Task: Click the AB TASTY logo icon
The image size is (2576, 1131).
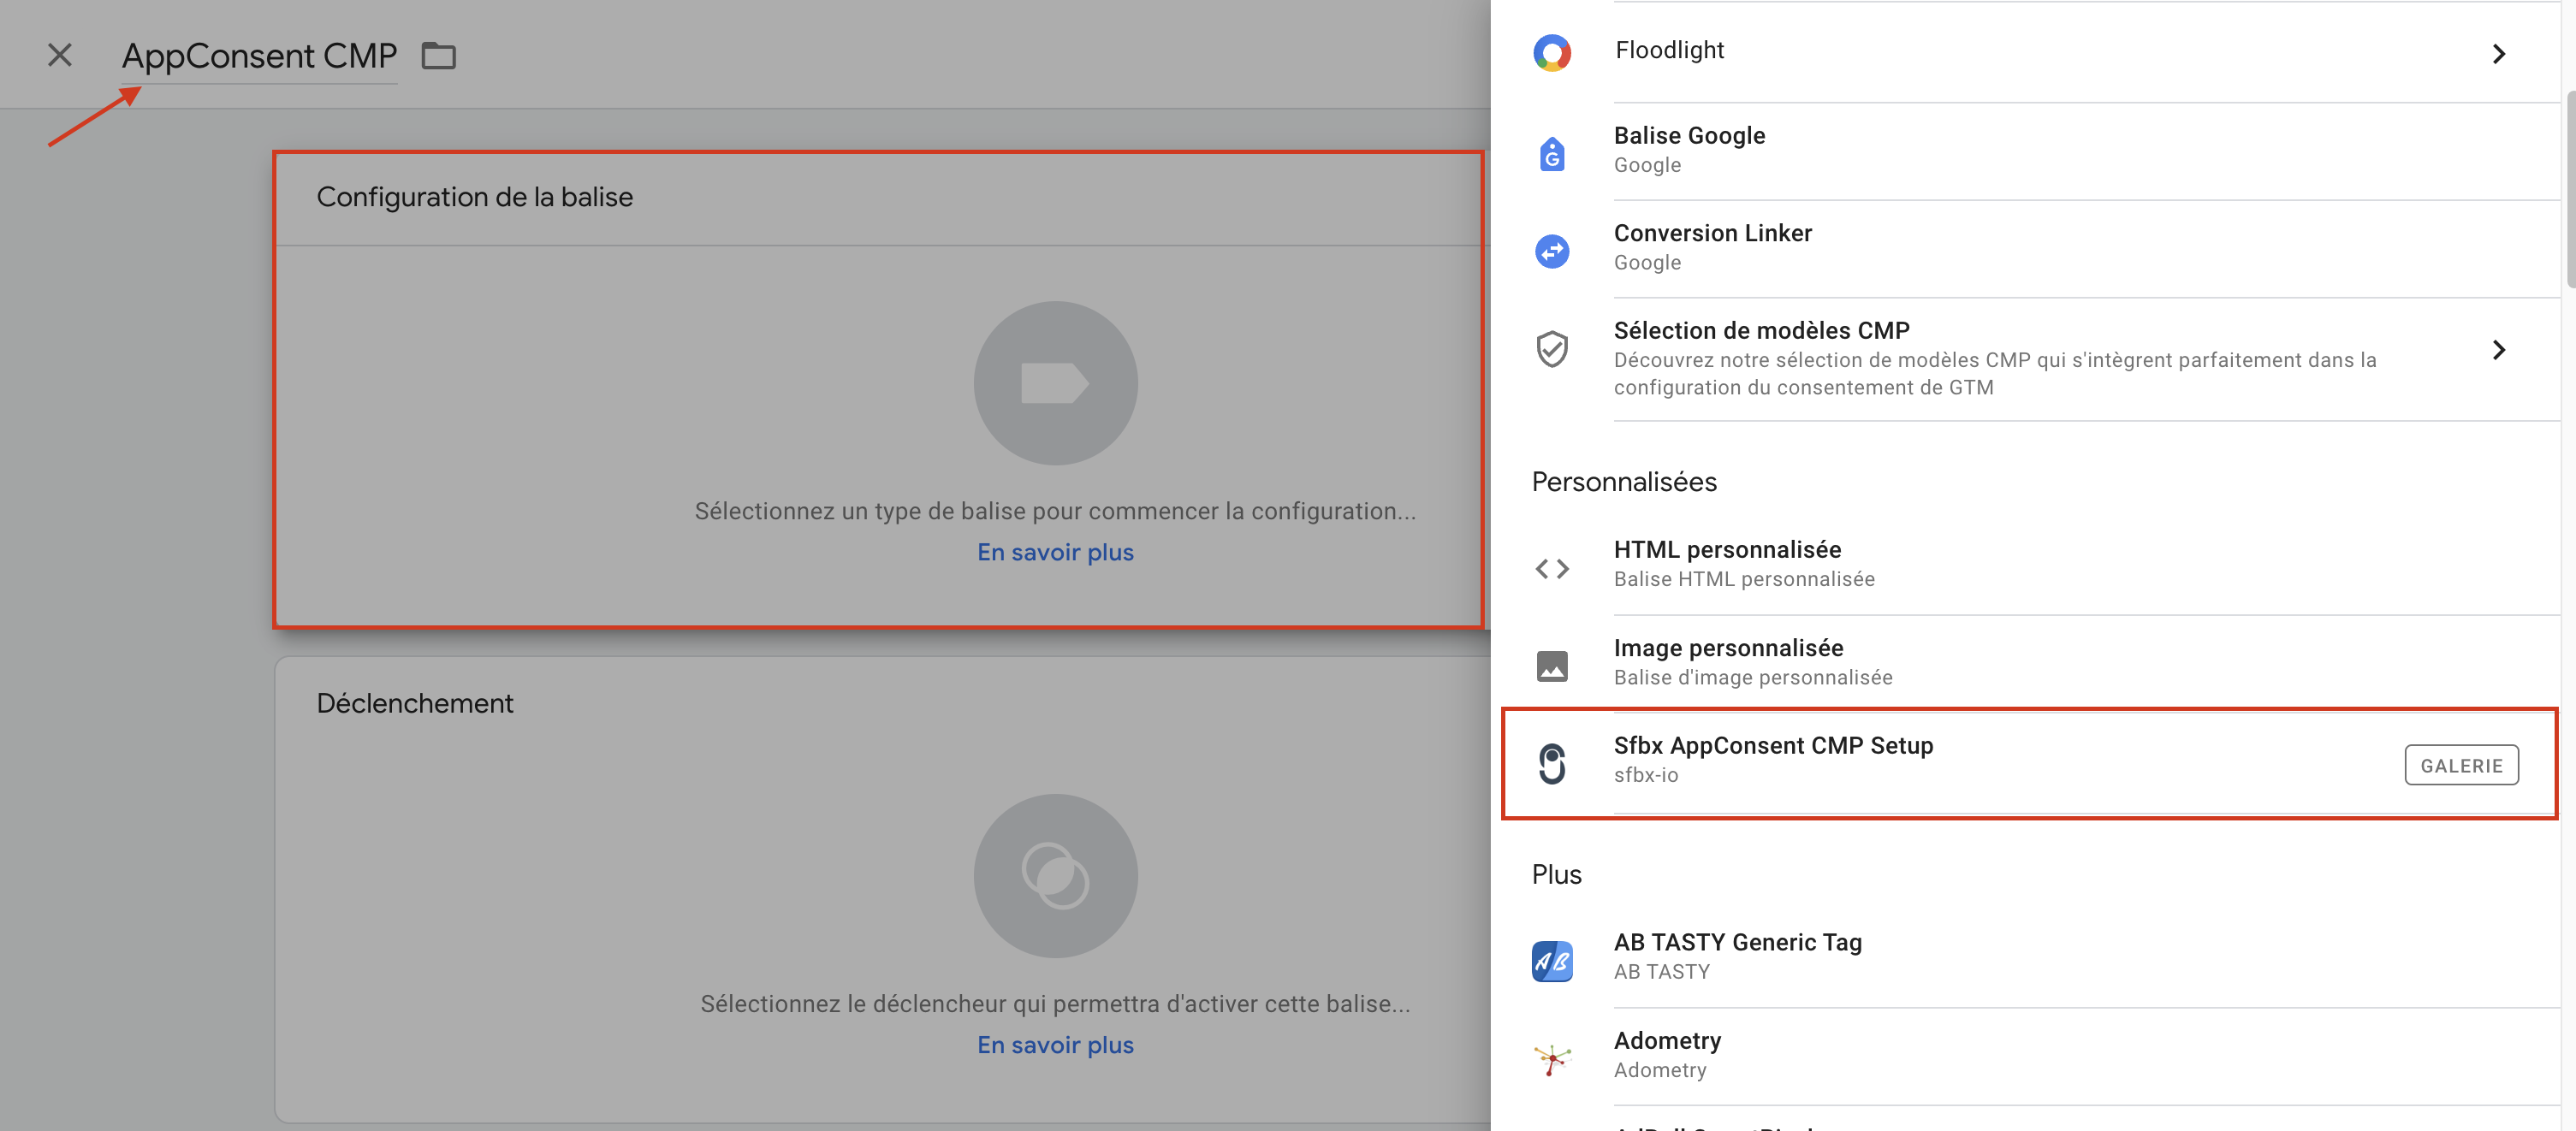Action: [1552, 961]
